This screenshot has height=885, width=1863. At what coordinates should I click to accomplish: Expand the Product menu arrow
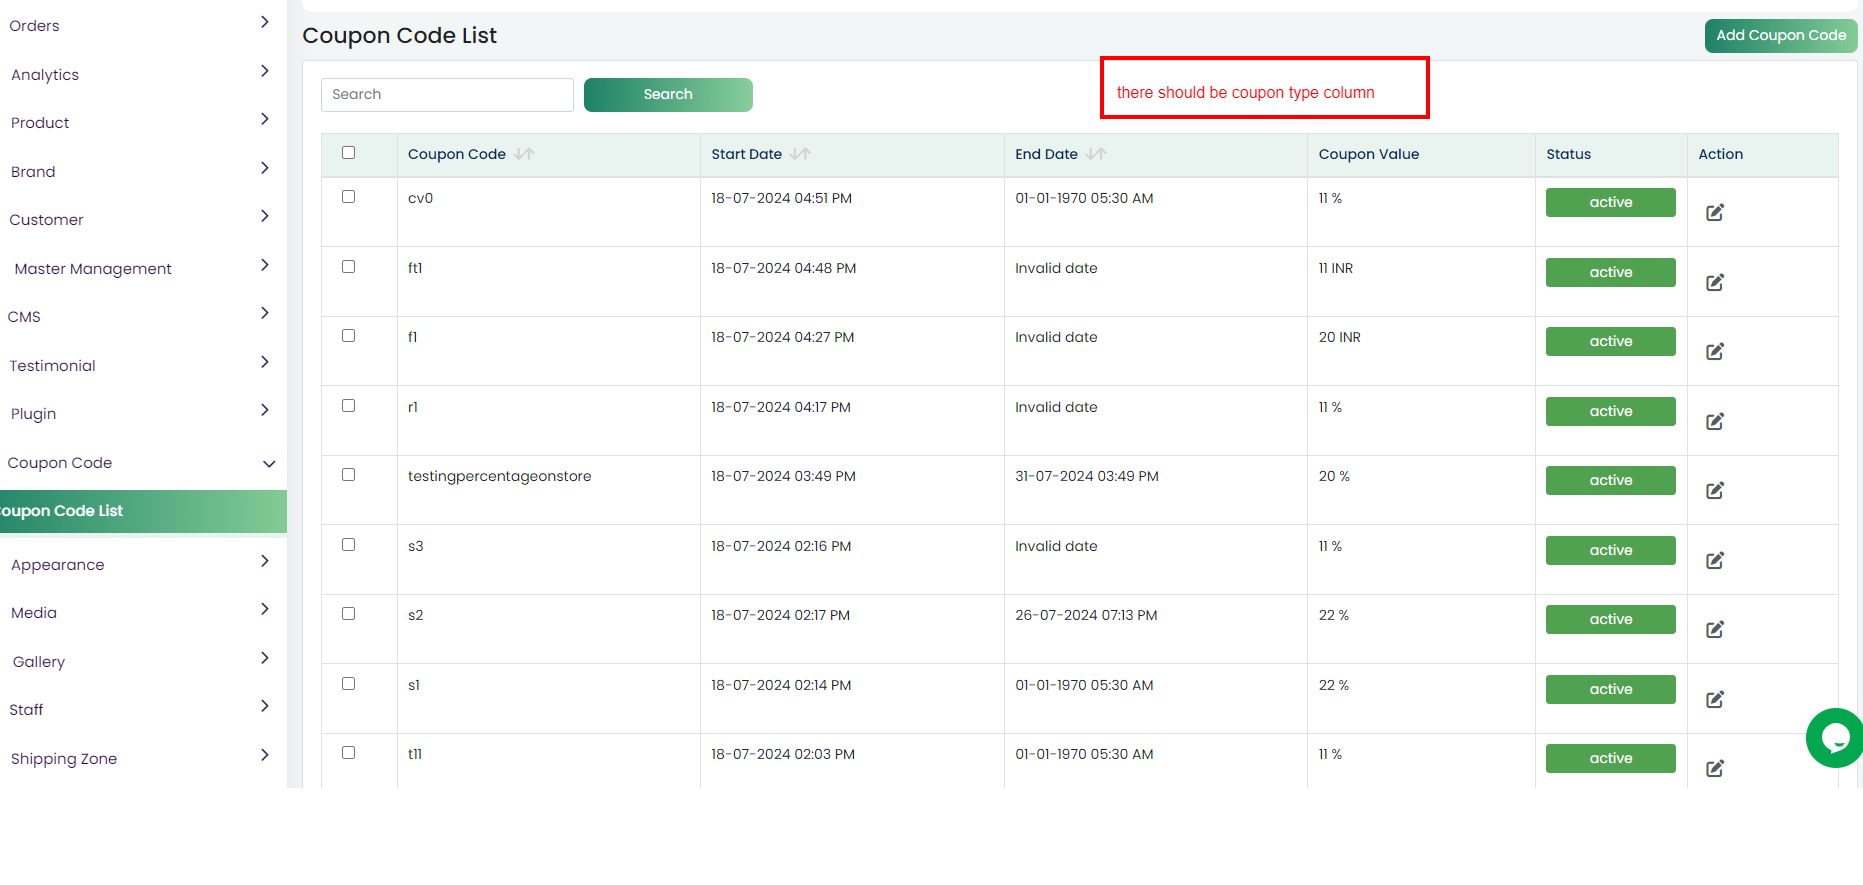pyautogui.click(x=264, y=119)
